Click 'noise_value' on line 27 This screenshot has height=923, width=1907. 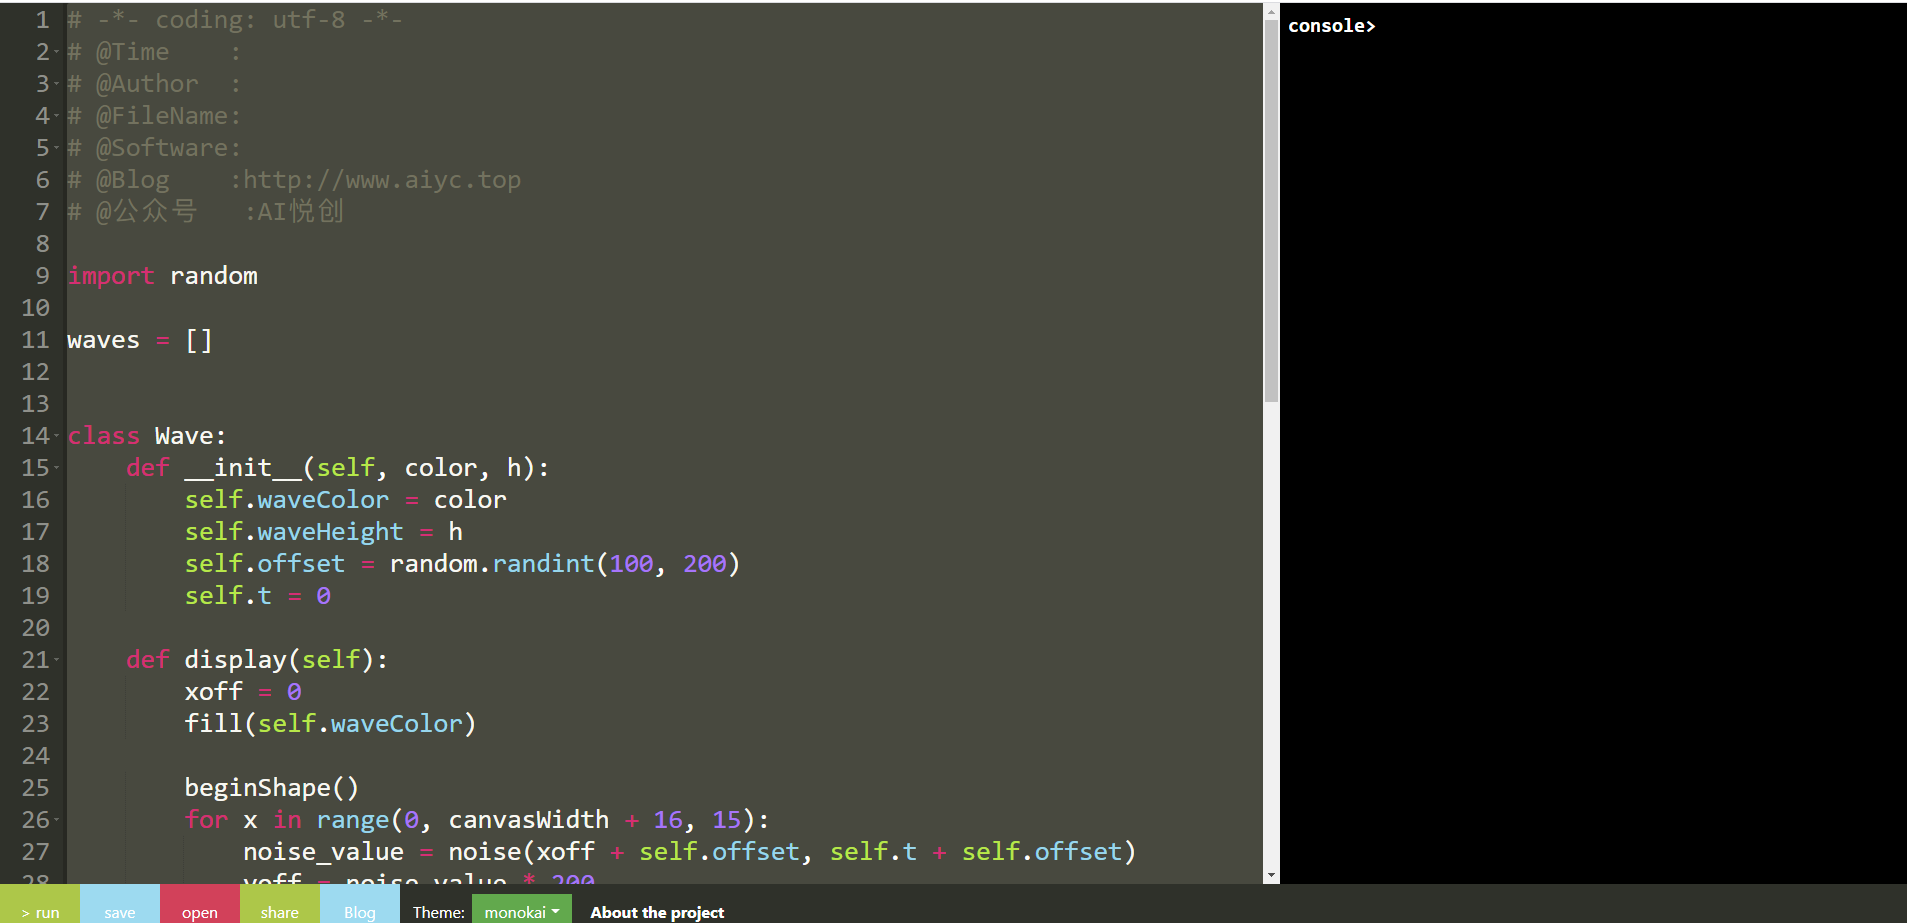pyautogui.click(x=323, y=852)
